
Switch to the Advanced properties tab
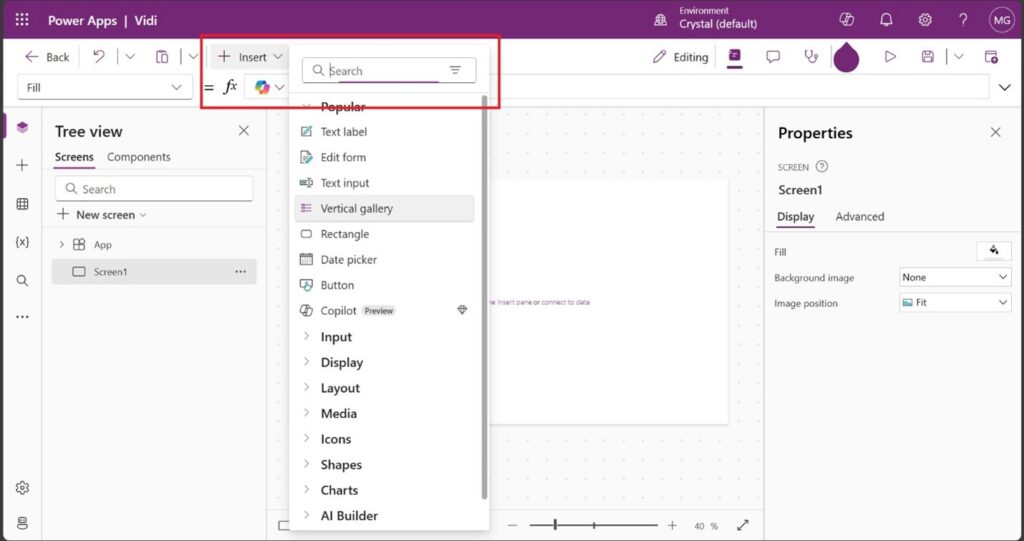pyautogui.click(x=859, y=216)
